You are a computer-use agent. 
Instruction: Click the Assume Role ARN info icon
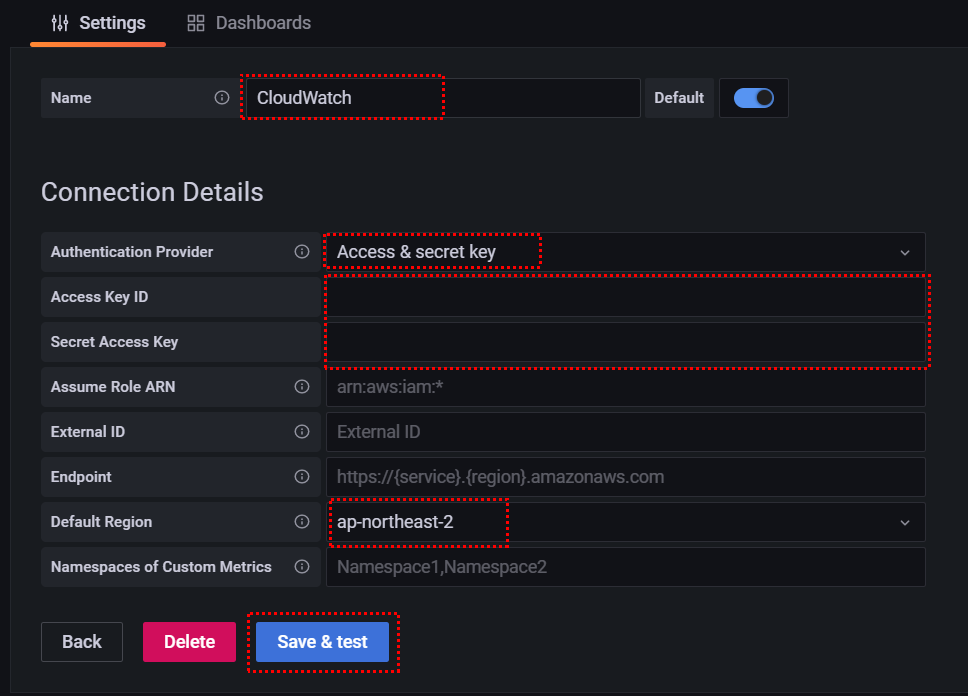[x=302, y=387]
